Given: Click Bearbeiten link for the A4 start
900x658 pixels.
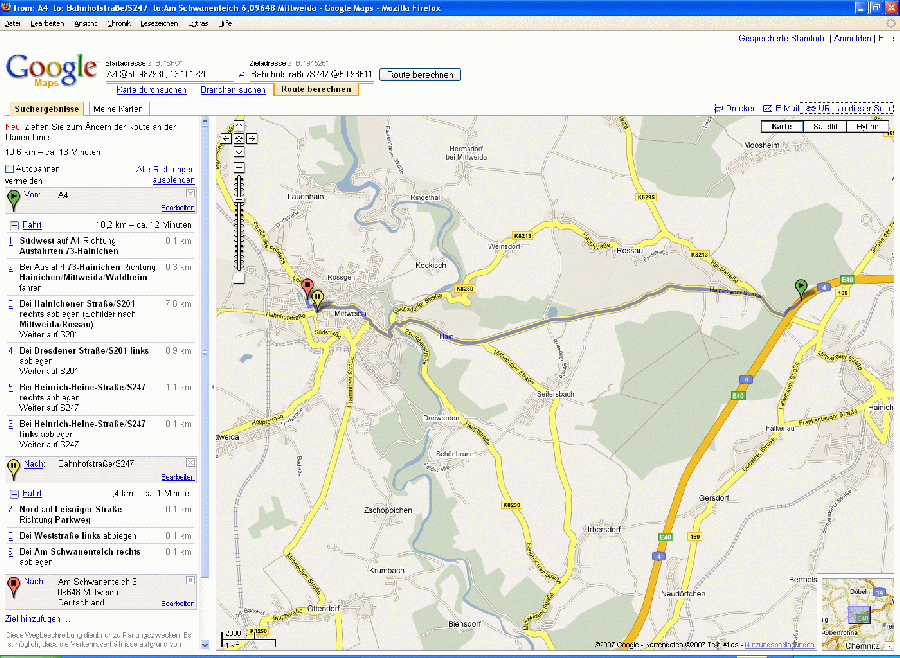Looking at the screenshot, I should pos(178,208).
